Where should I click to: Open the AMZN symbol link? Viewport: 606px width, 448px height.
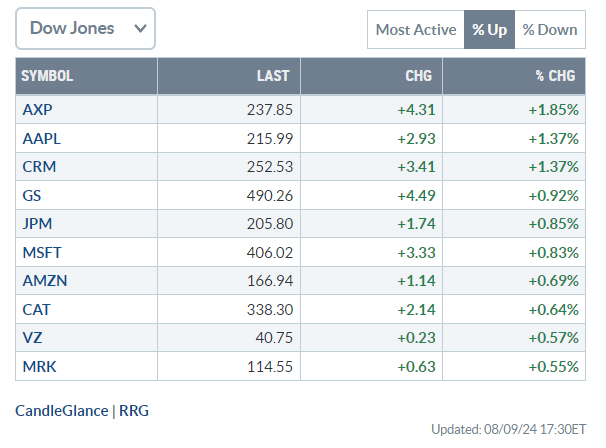(x=45, y=281)
